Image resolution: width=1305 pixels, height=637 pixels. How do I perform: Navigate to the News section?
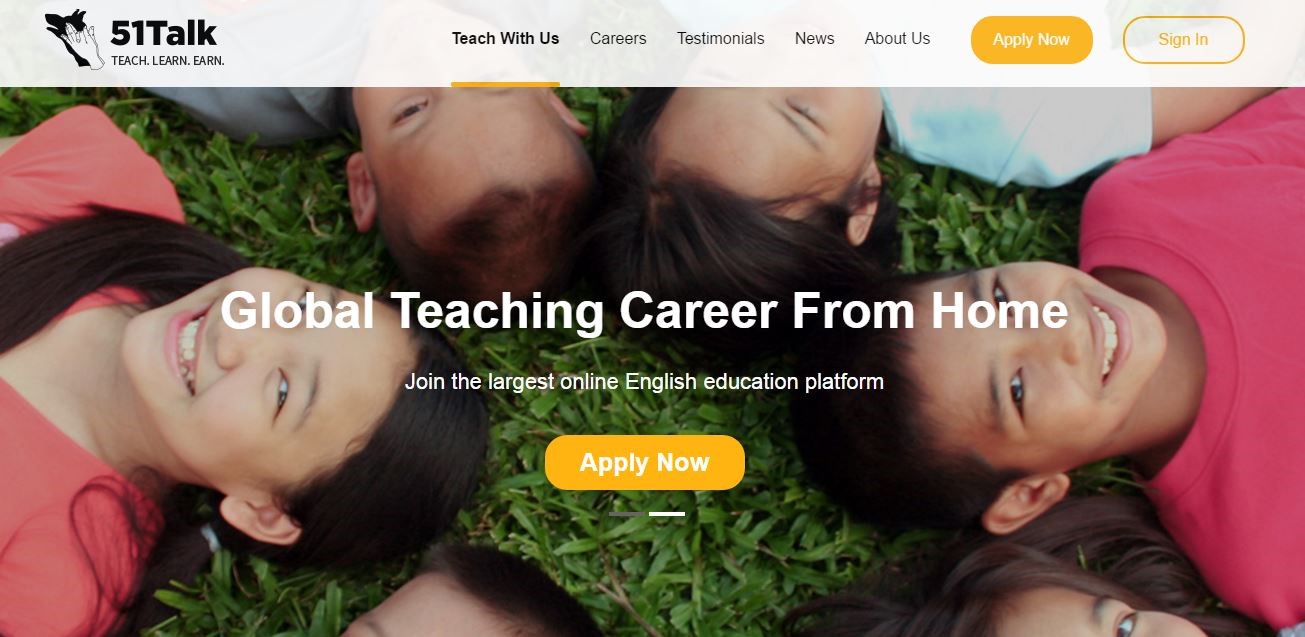[x=814, y=39]
